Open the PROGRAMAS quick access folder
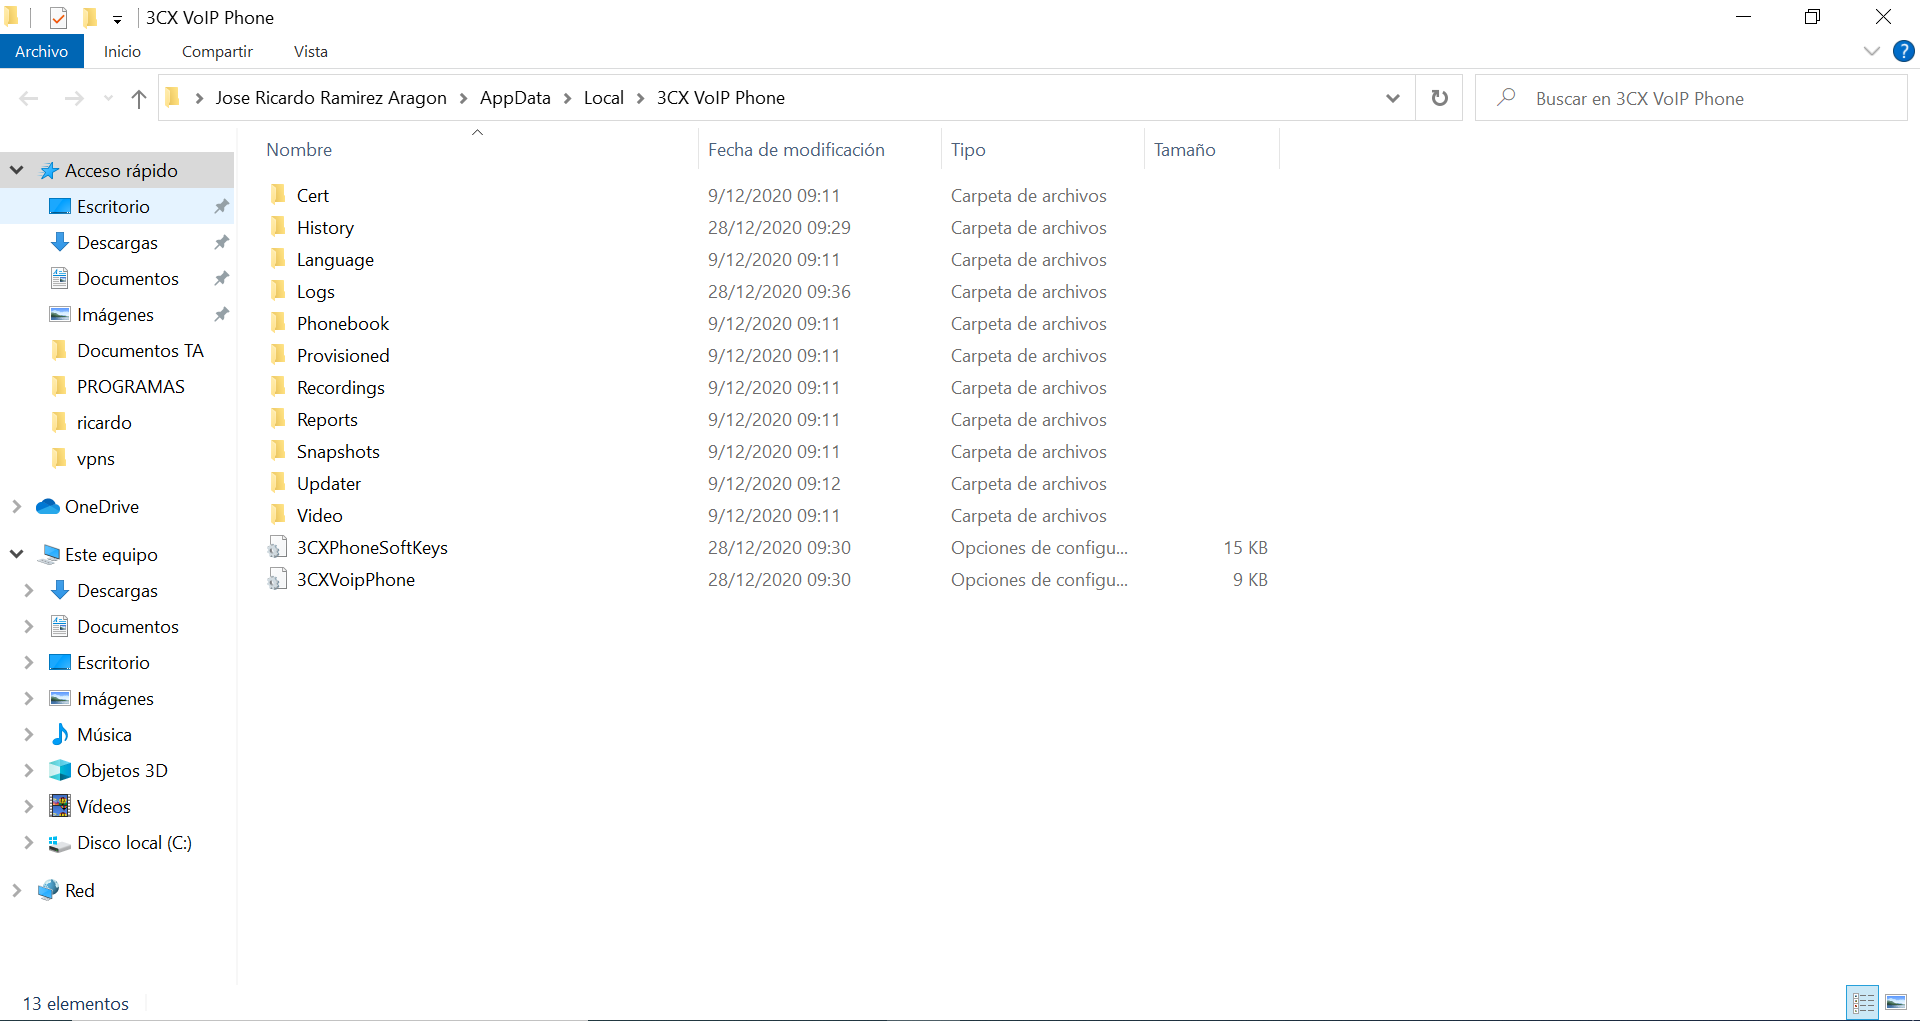Image resolution: width=1920 pixels, height=1021 pixels. (x=130, y=386)
